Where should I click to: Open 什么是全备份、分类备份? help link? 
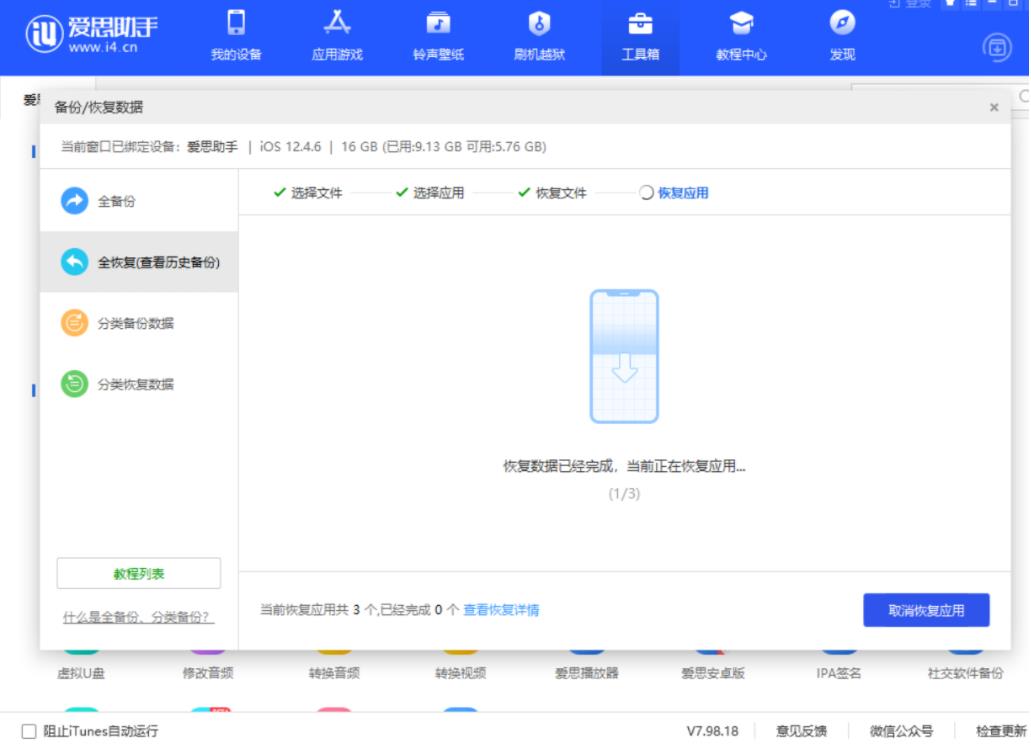(x=138, y=617)
